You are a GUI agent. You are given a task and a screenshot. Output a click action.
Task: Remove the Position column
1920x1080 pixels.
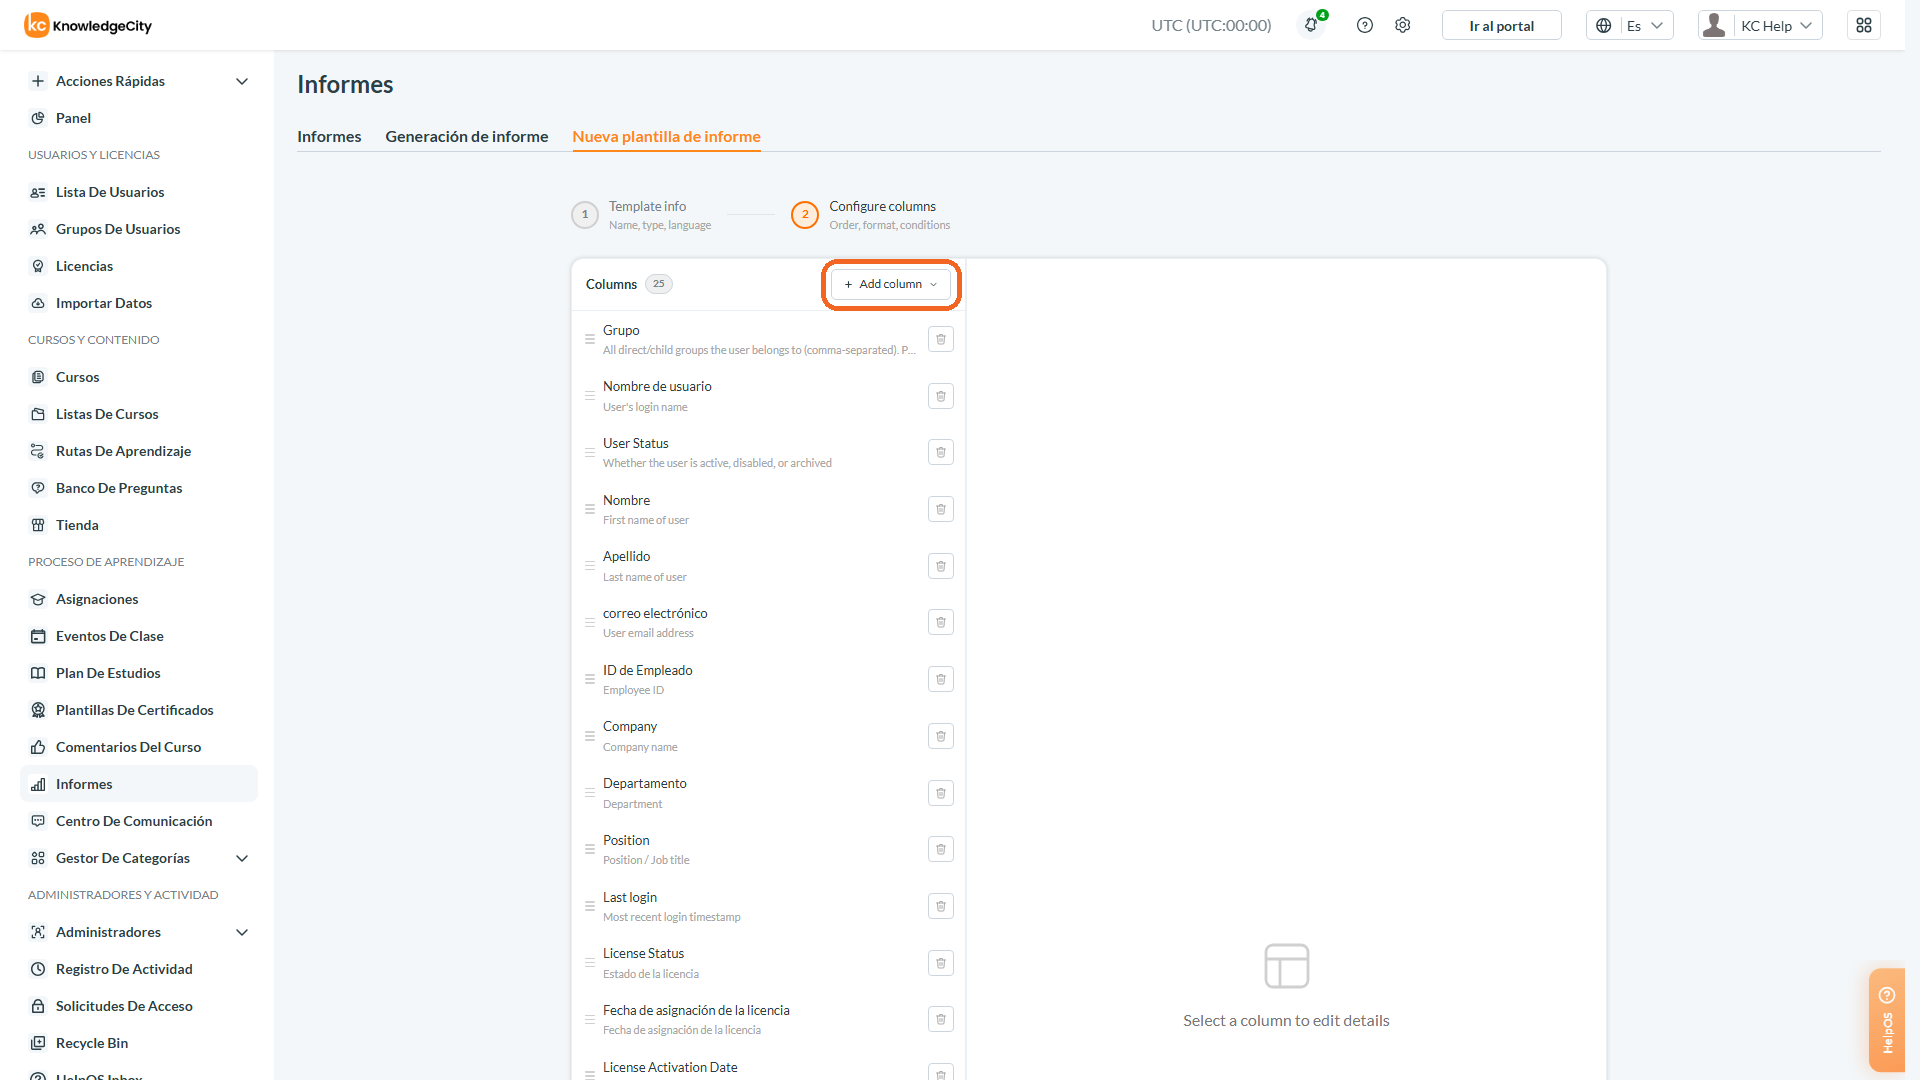click(x=940, y=849)
